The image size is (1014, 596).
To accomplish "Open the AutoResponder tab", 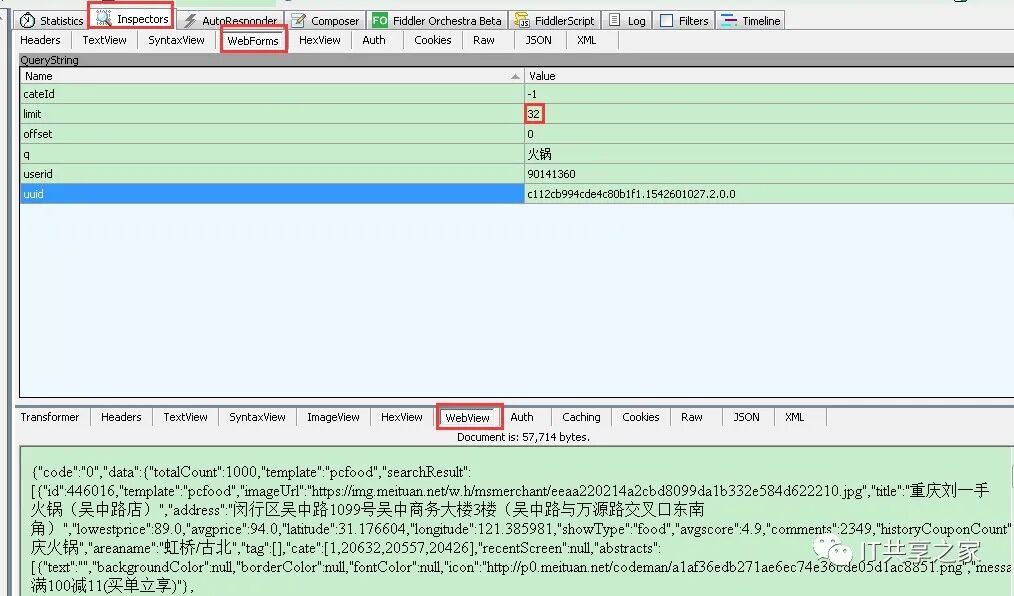I will [232, 21].
